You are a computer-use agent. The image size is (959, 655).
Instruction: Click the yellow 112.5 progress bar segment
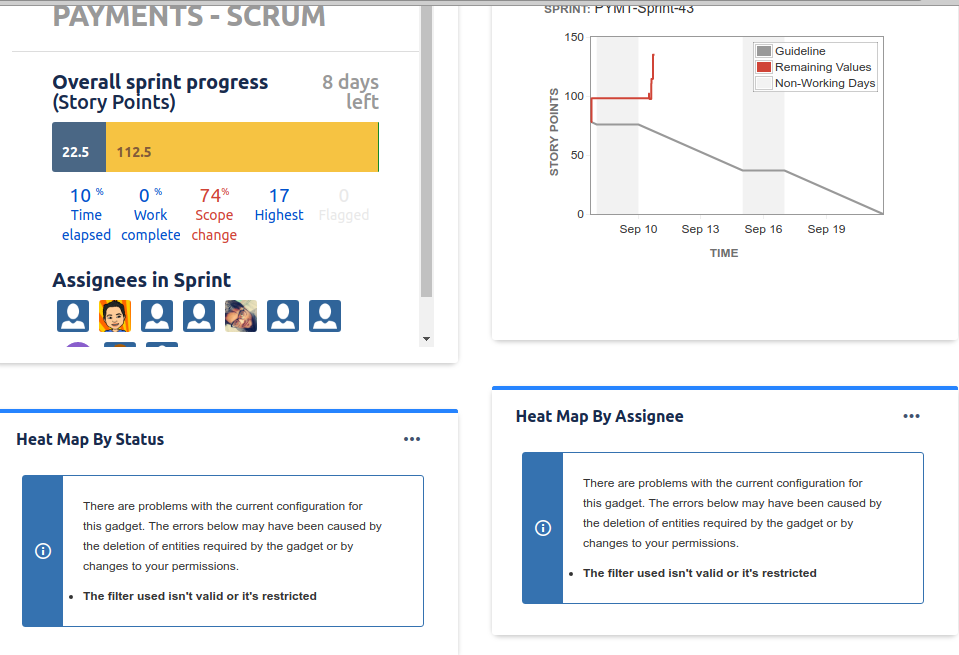[242, 147]
